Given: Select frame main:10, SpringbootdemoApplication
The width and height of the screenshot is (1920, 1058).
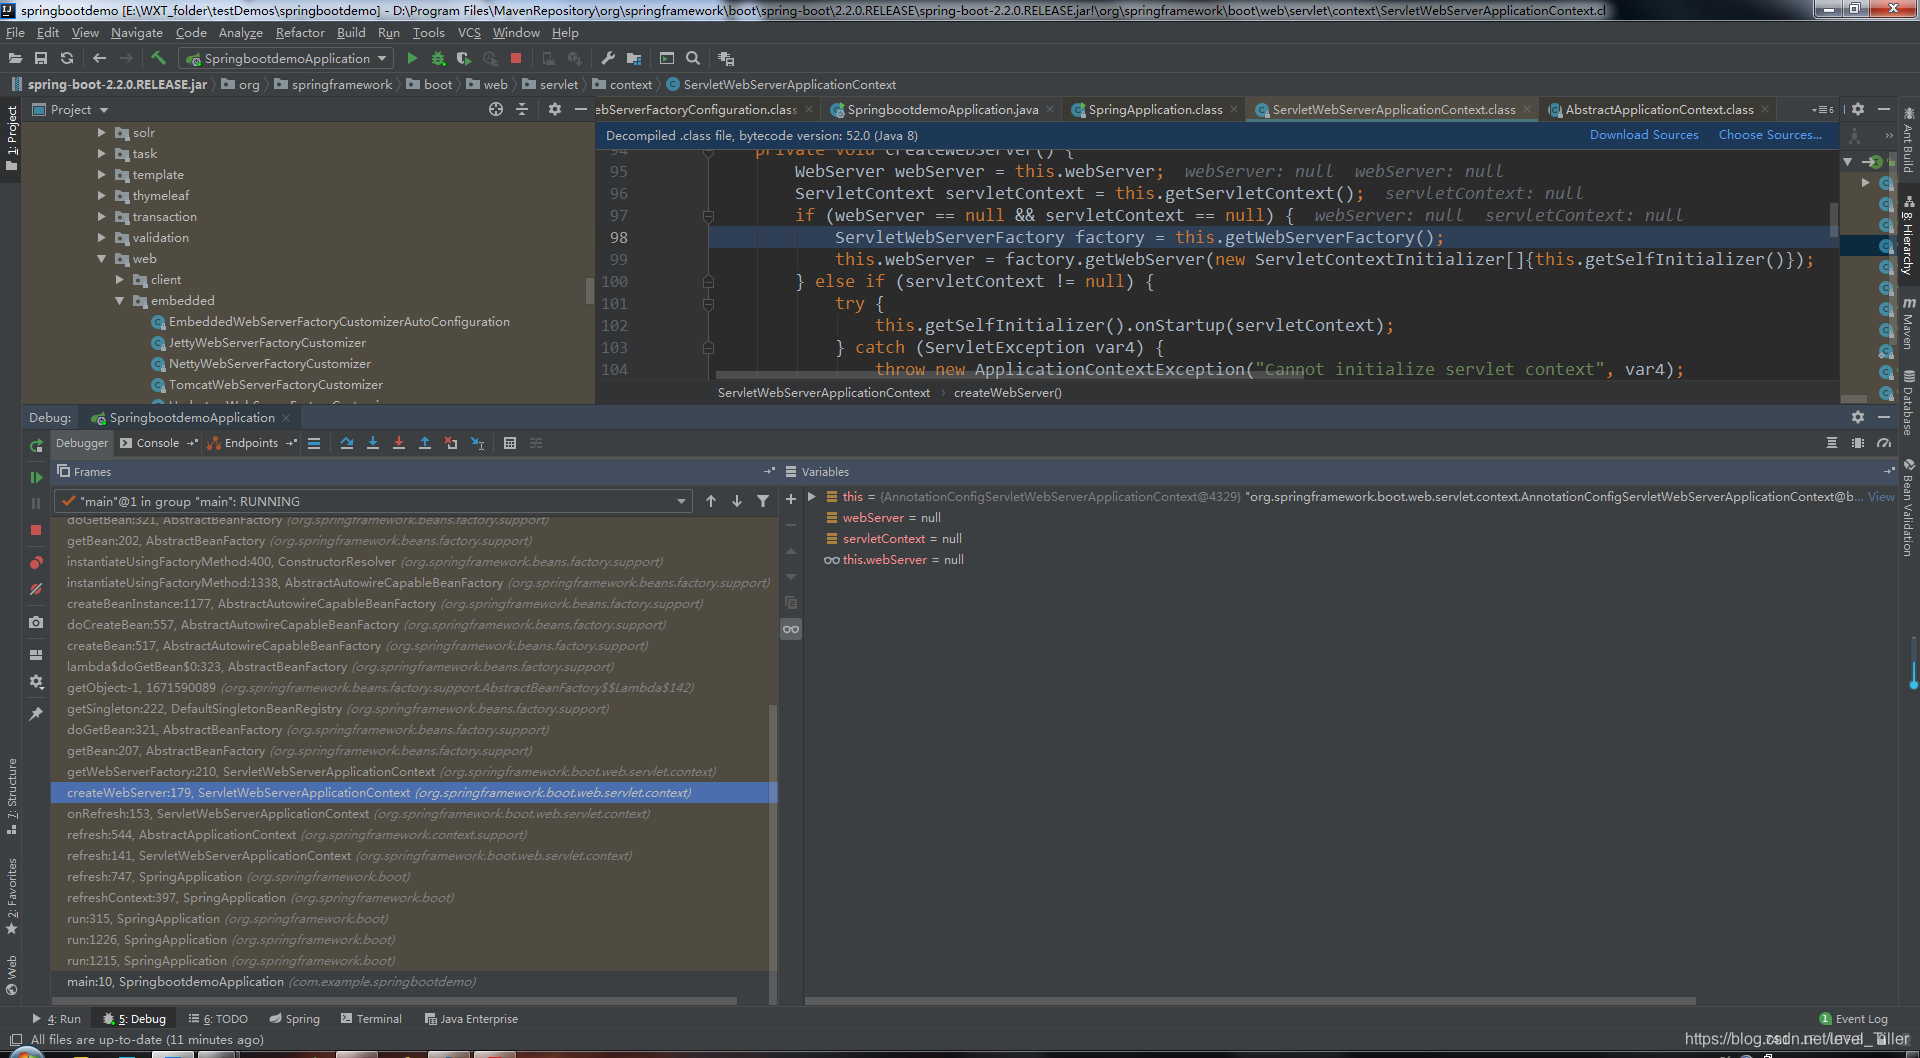Looking at the screenshot, I should point(413,982).
